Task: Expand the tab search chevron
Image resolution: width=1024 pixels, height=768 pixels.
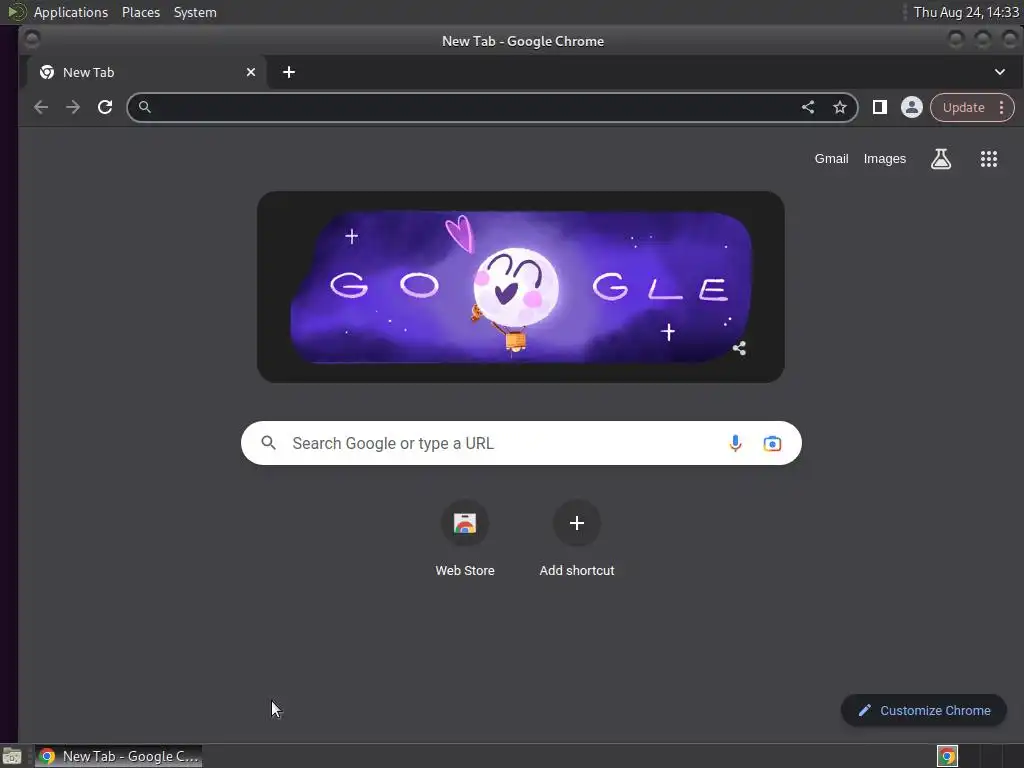Action: click(x=1000, y=72)
